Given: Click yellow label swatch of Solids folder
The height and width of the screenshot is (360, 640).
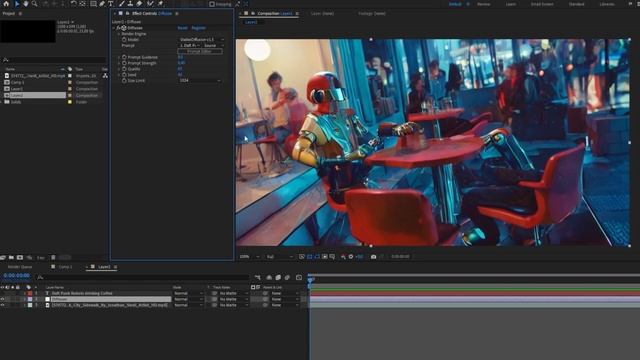Looking at the screenshot, I should [70, 102].
